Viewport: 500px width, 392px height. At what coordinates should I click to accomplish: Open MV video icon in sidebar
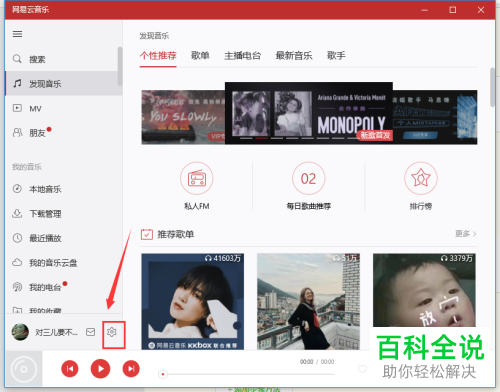tap(17, 108)
